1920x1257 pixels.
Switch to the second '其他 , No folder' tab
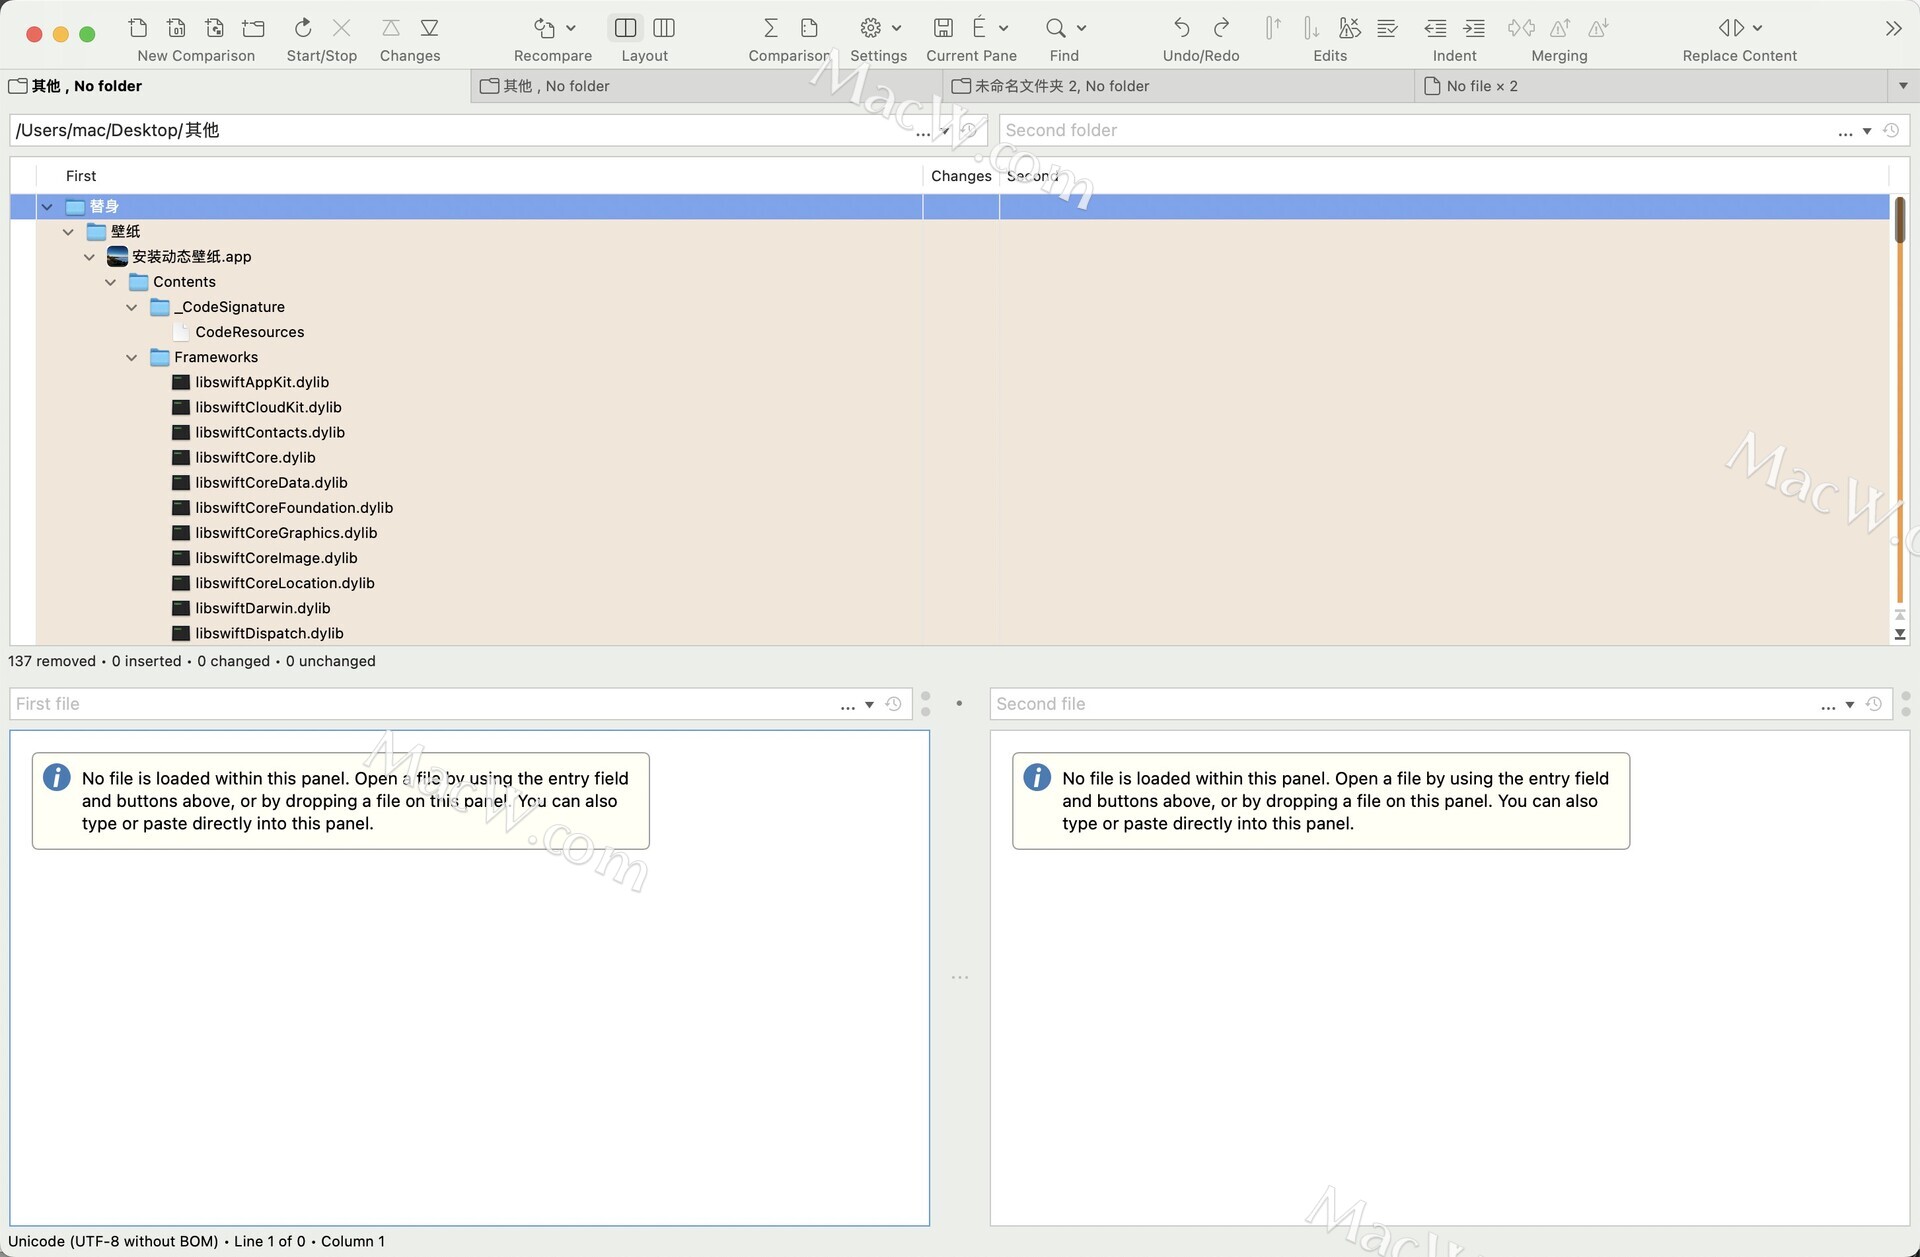click(706, 86)
